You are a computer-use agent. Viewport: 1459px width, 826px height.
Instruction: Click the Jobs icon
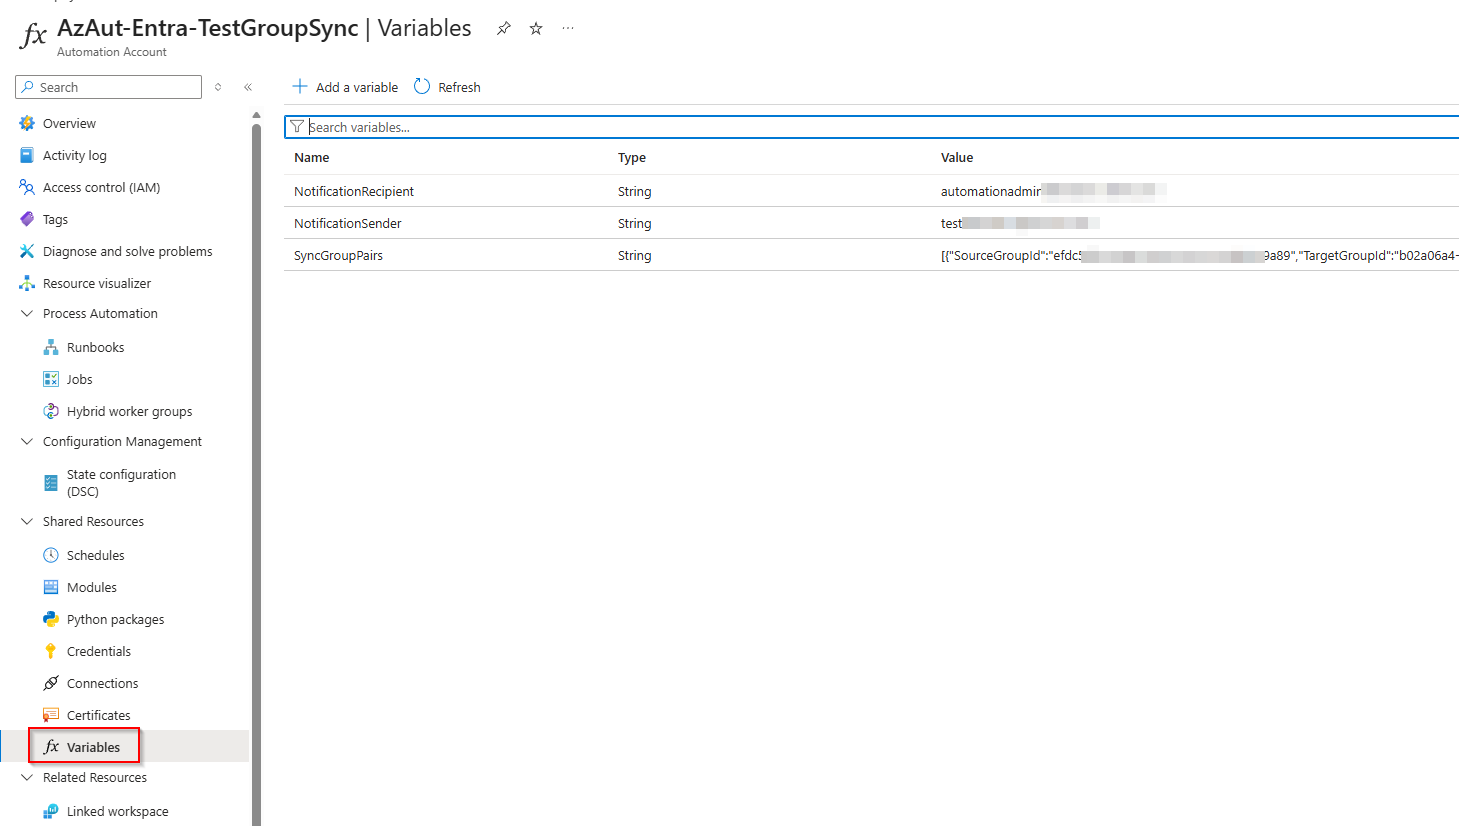point(51,379)
